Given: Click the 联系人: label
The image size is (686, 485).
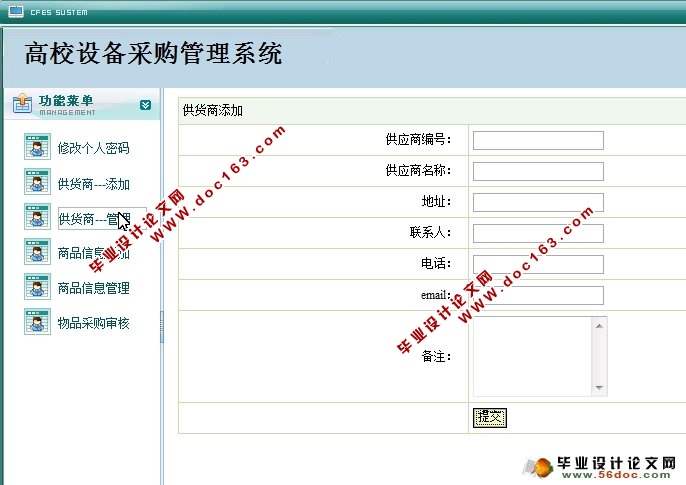Looking at the screenshot, I should pos(430,233).
